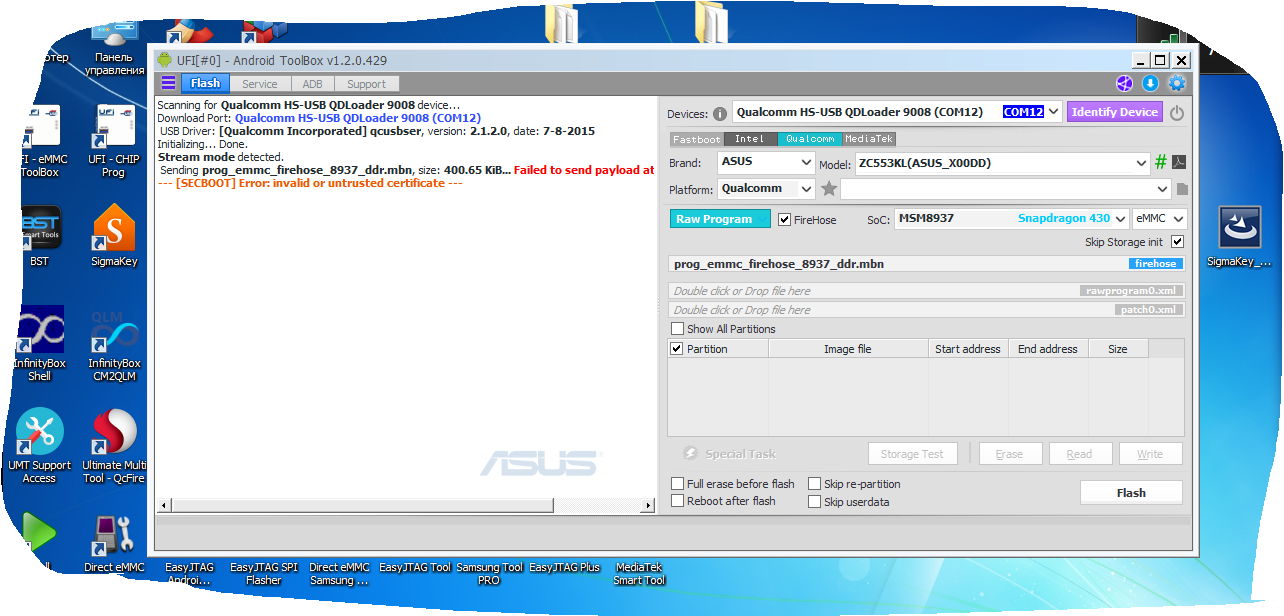
Task: Click the log panel horizontal scrollbar
Action: coord(405,506)
